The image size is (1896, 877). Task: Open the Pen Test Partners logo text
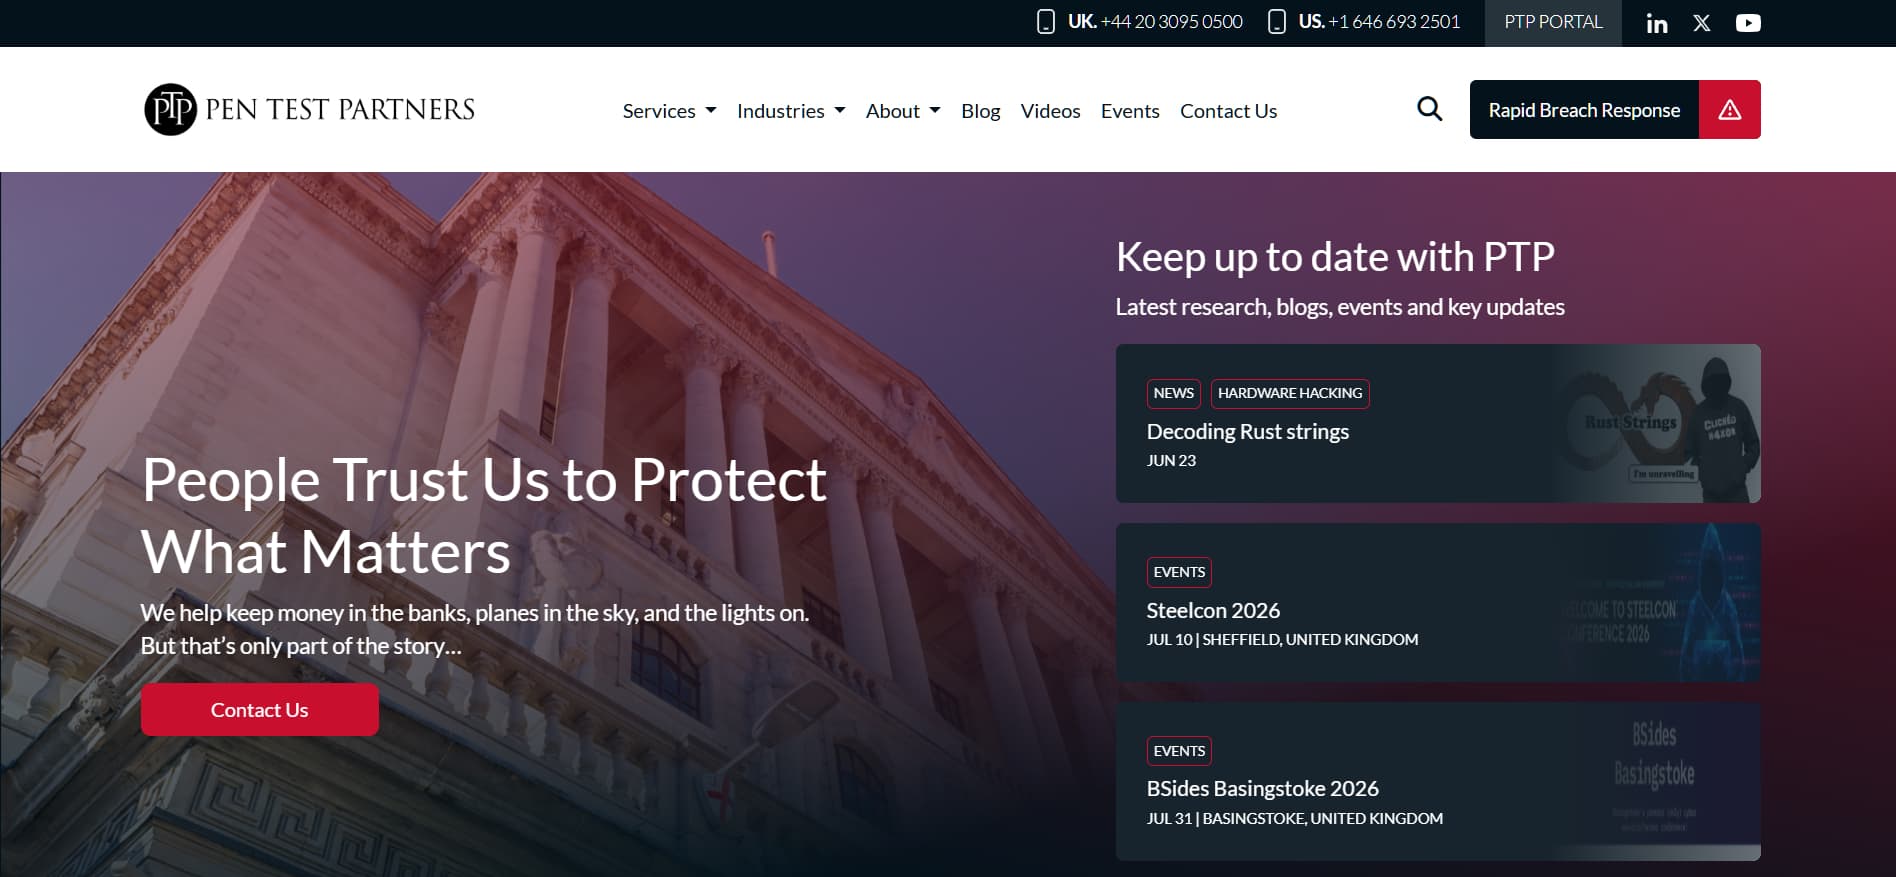pyautogui.click(x=340, y=109)
